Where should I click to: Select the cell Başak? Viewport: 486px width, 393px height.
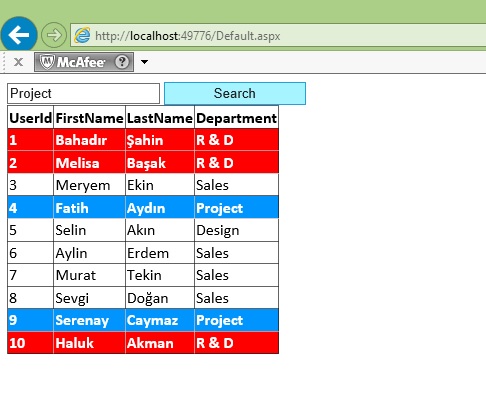tap(160, 163)
